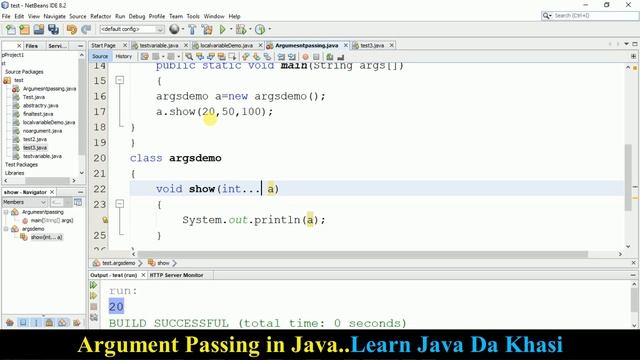Switch to Files panel tab
640x360 pixels.
(31, 46)
